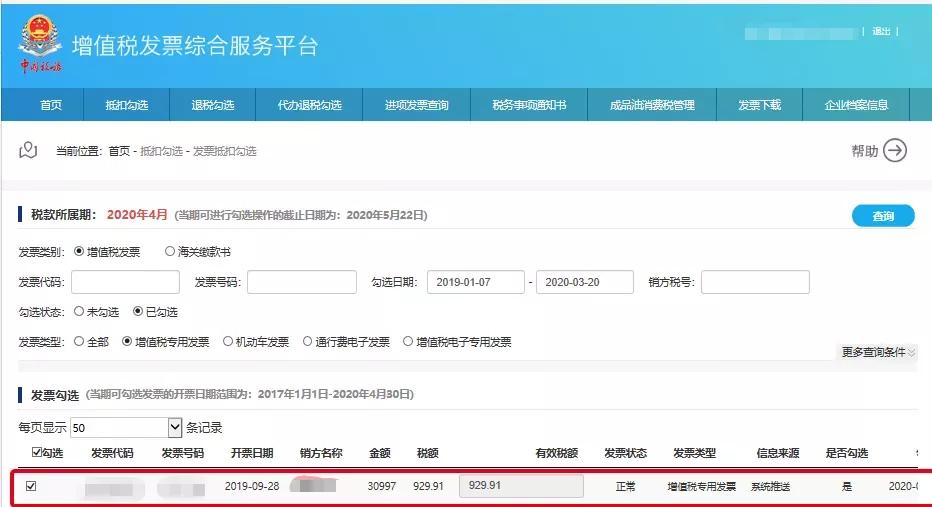Image resolution: width=932 pixels, height=507 pixels.
Task: Click the 销方名称 column header
Action: (321, 453)
